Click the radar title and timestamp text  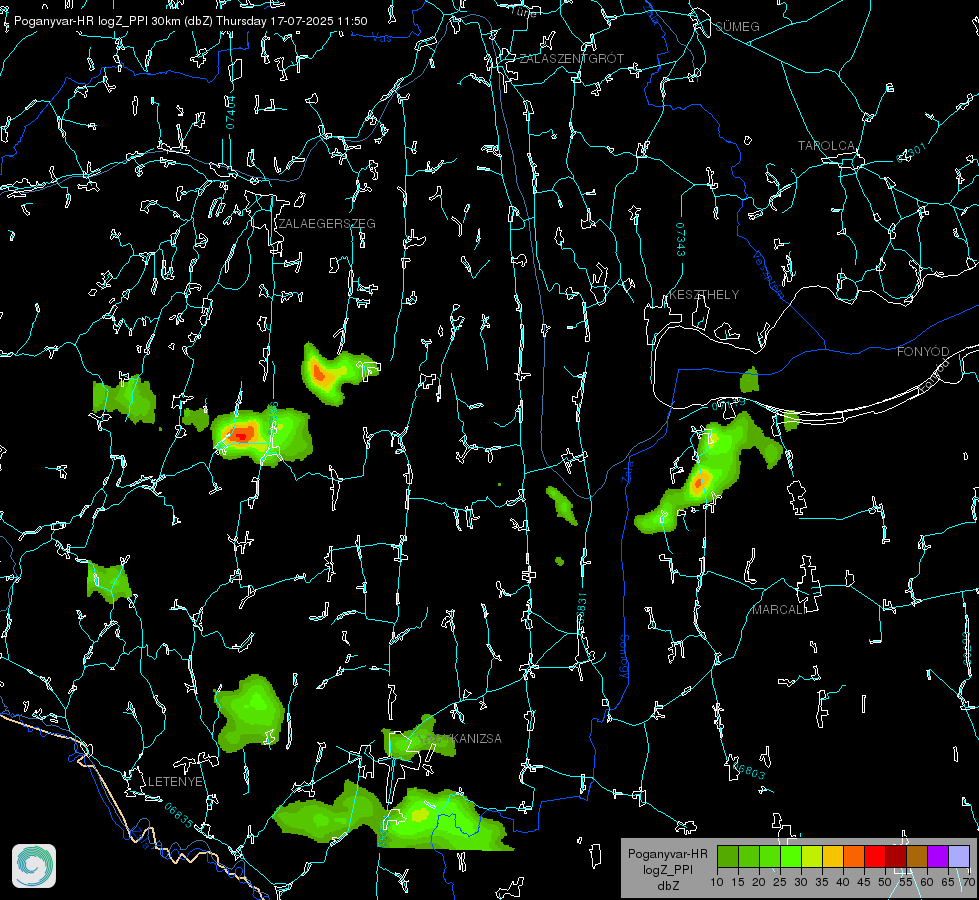[190, 21]
